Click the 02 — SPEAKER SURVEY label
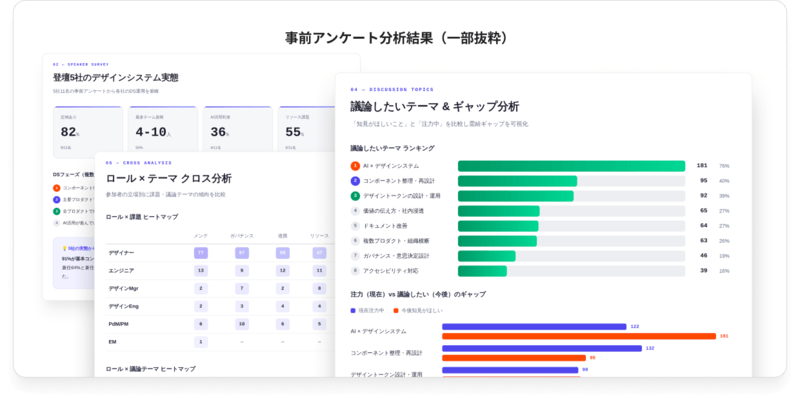 click(81, 65)
